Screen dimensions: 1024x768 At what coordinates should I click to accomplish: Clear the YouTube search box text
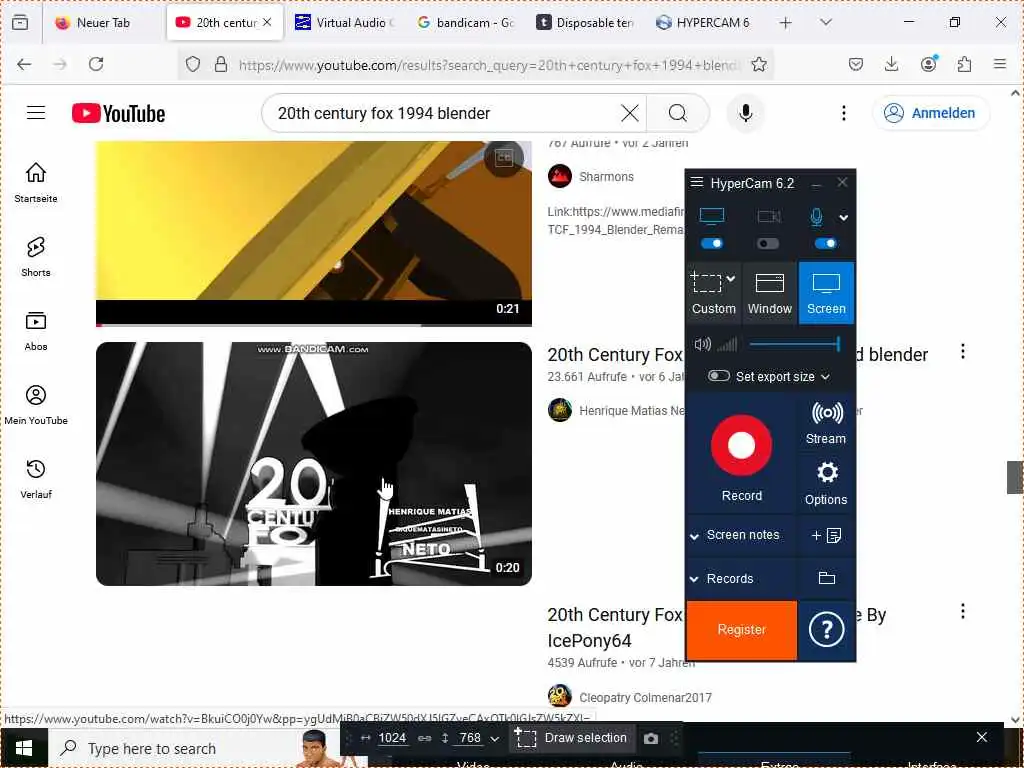click(630, 113)
